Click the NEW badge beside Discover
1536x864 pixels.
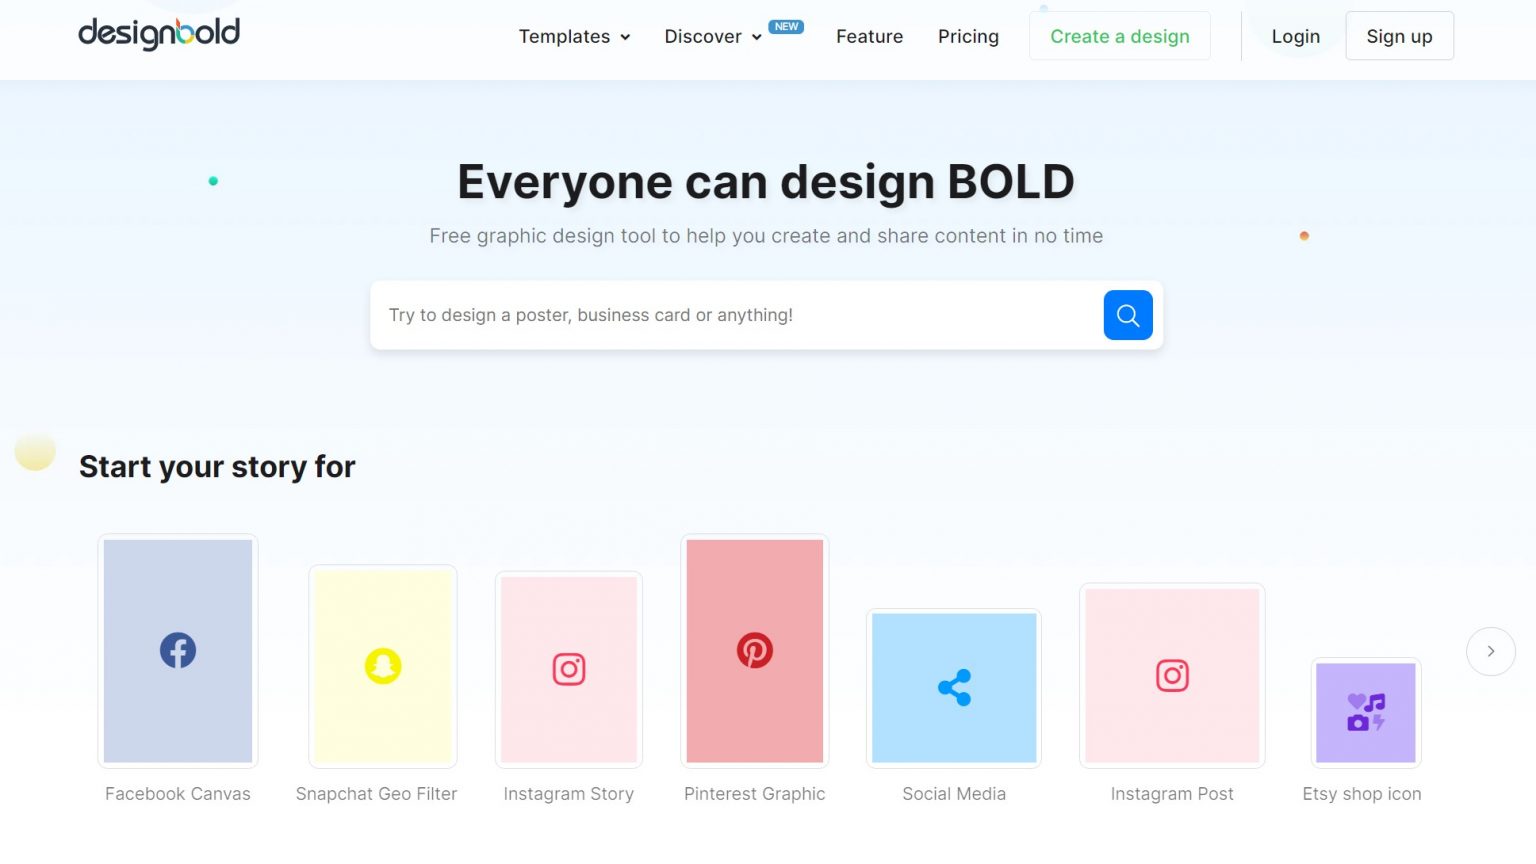coord(786,27)
